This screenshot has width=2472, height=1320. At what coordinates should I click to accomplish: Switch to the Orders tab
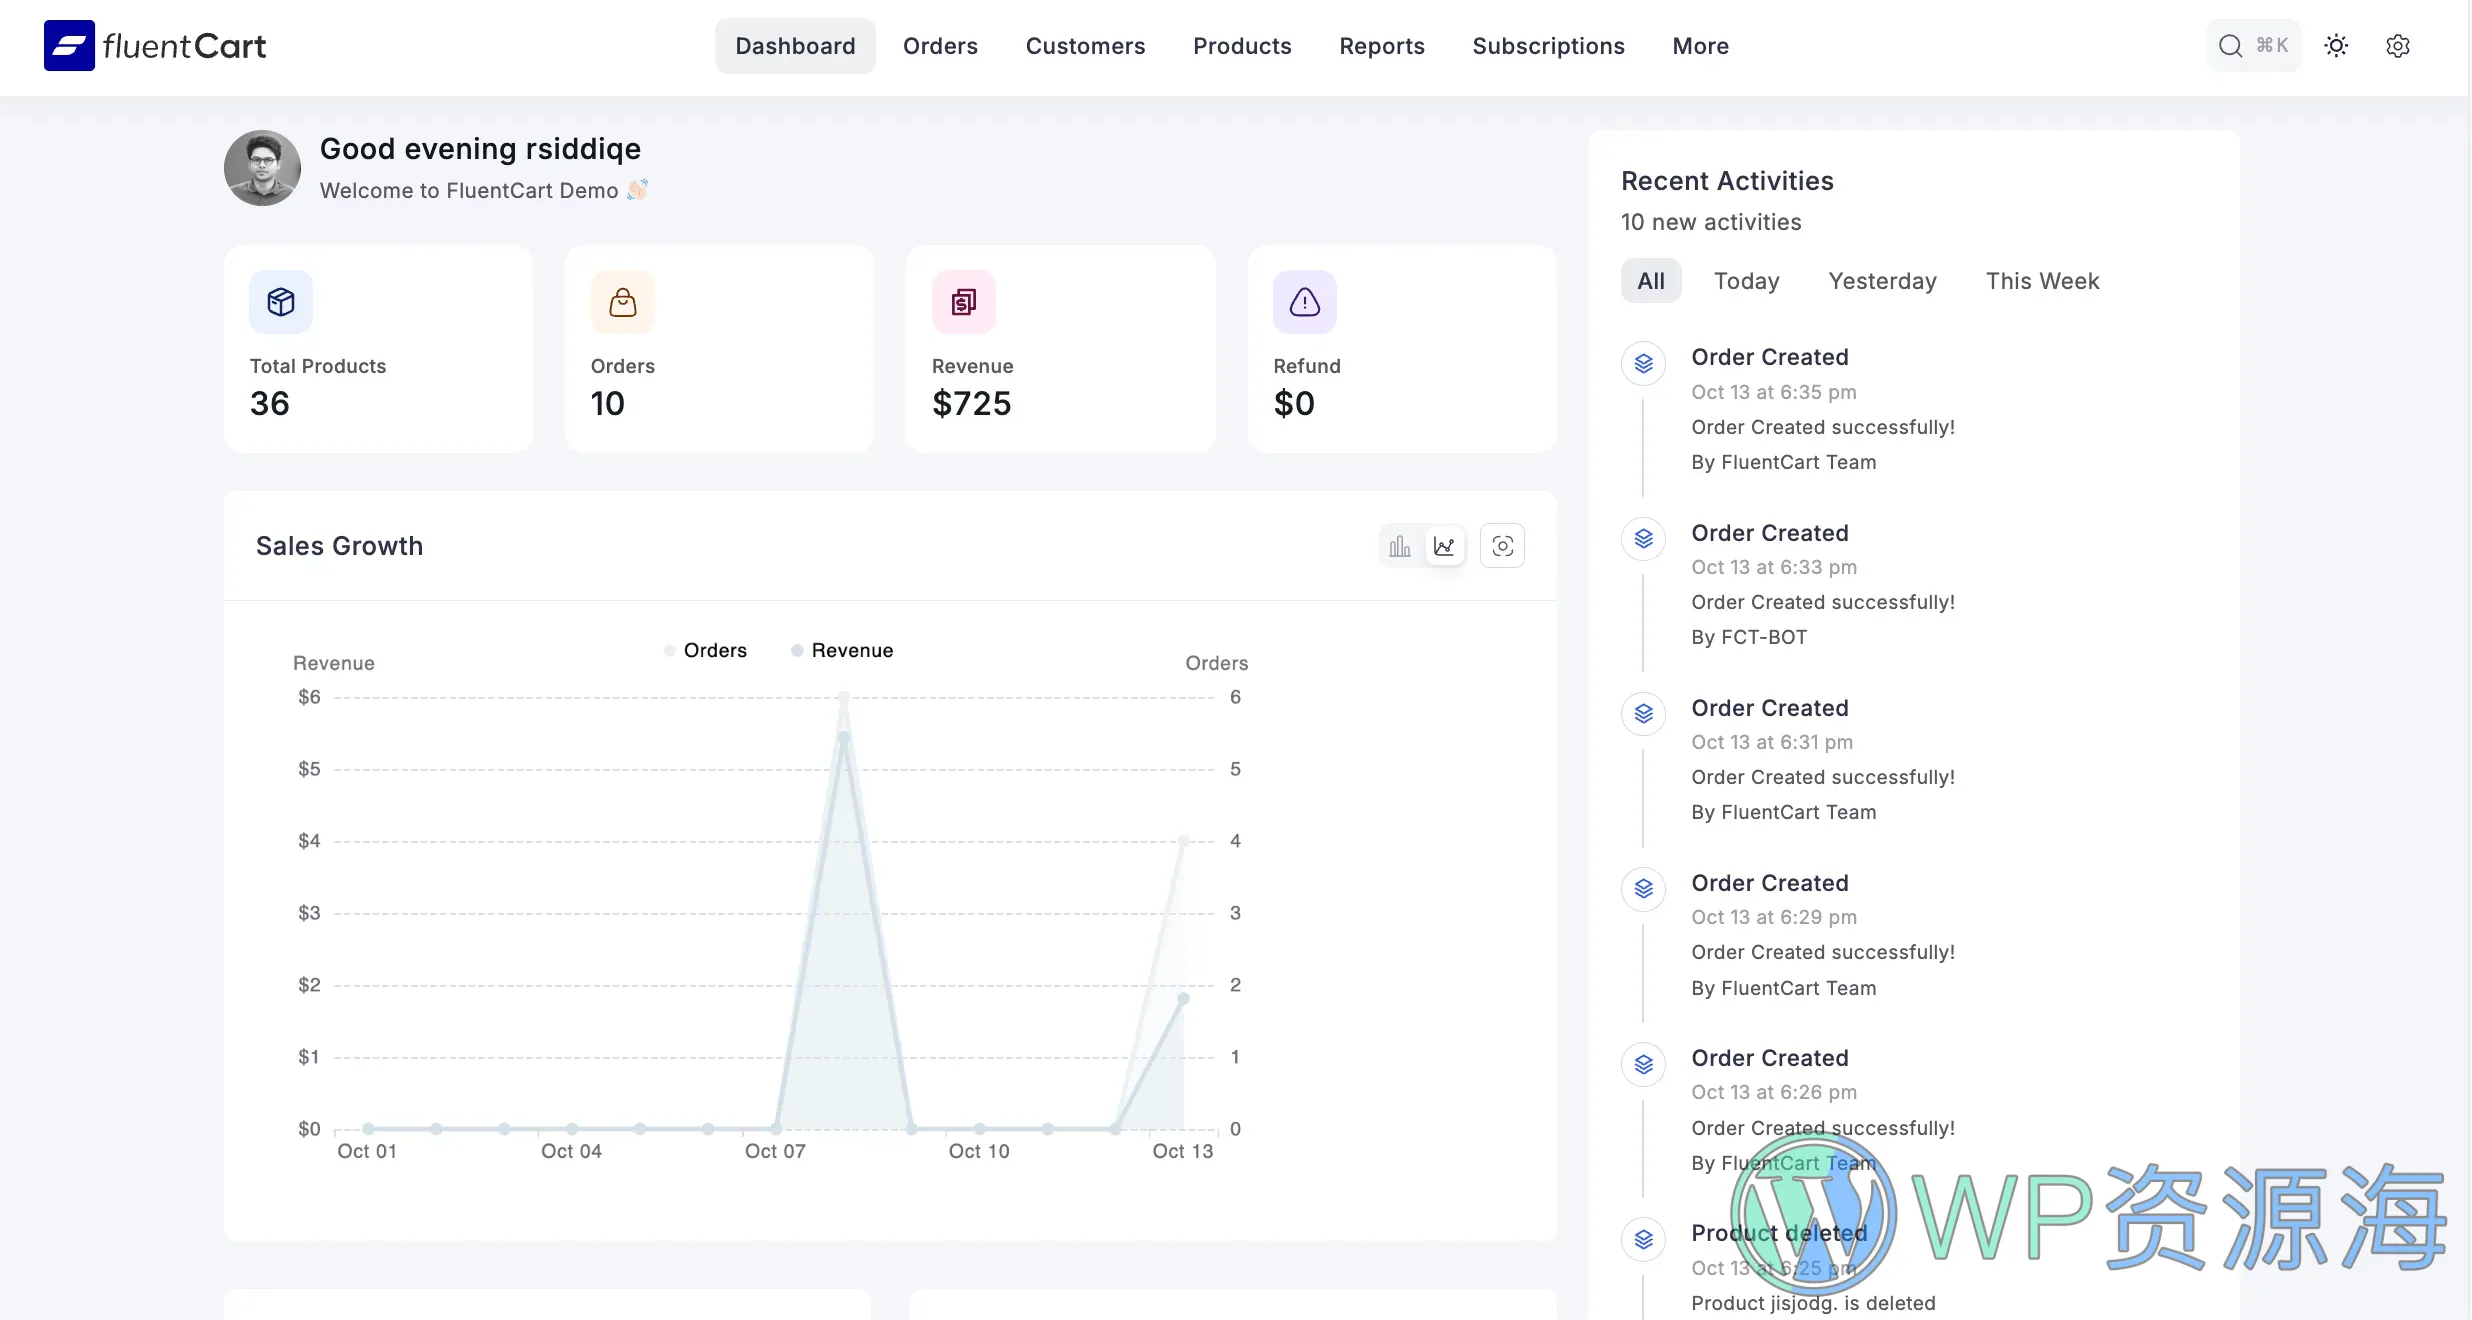[939, 46]
